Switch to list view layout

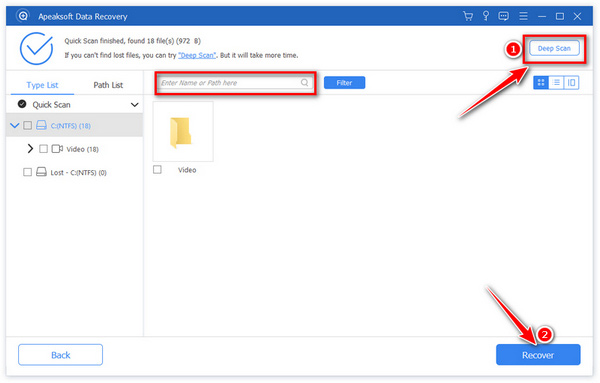(x=556, y=83)
